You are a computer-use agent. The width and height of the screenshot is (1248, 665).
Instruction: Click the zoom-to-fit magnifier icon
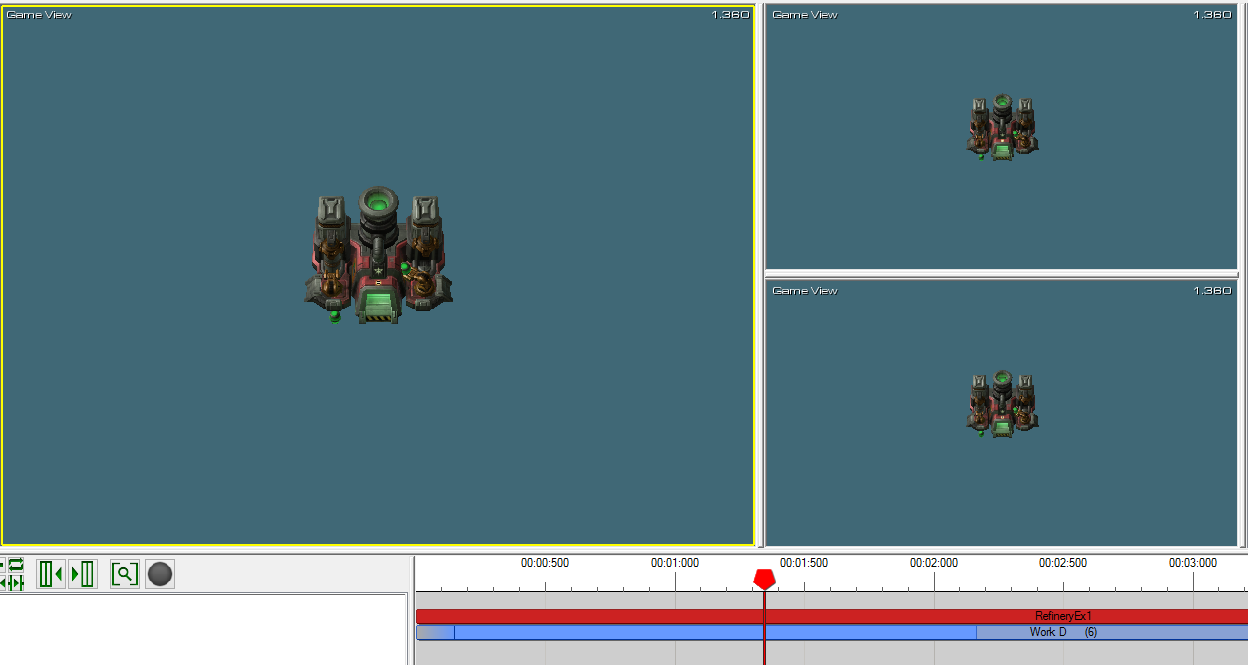(125, 574)
